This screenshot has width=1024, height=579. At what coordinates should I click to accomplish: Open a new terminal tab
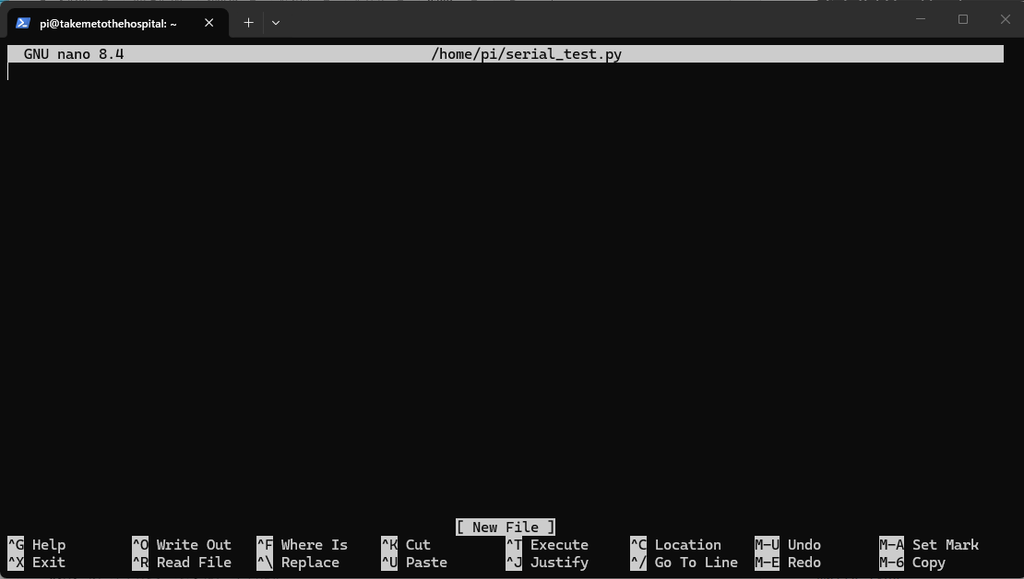tap(248, 23)
